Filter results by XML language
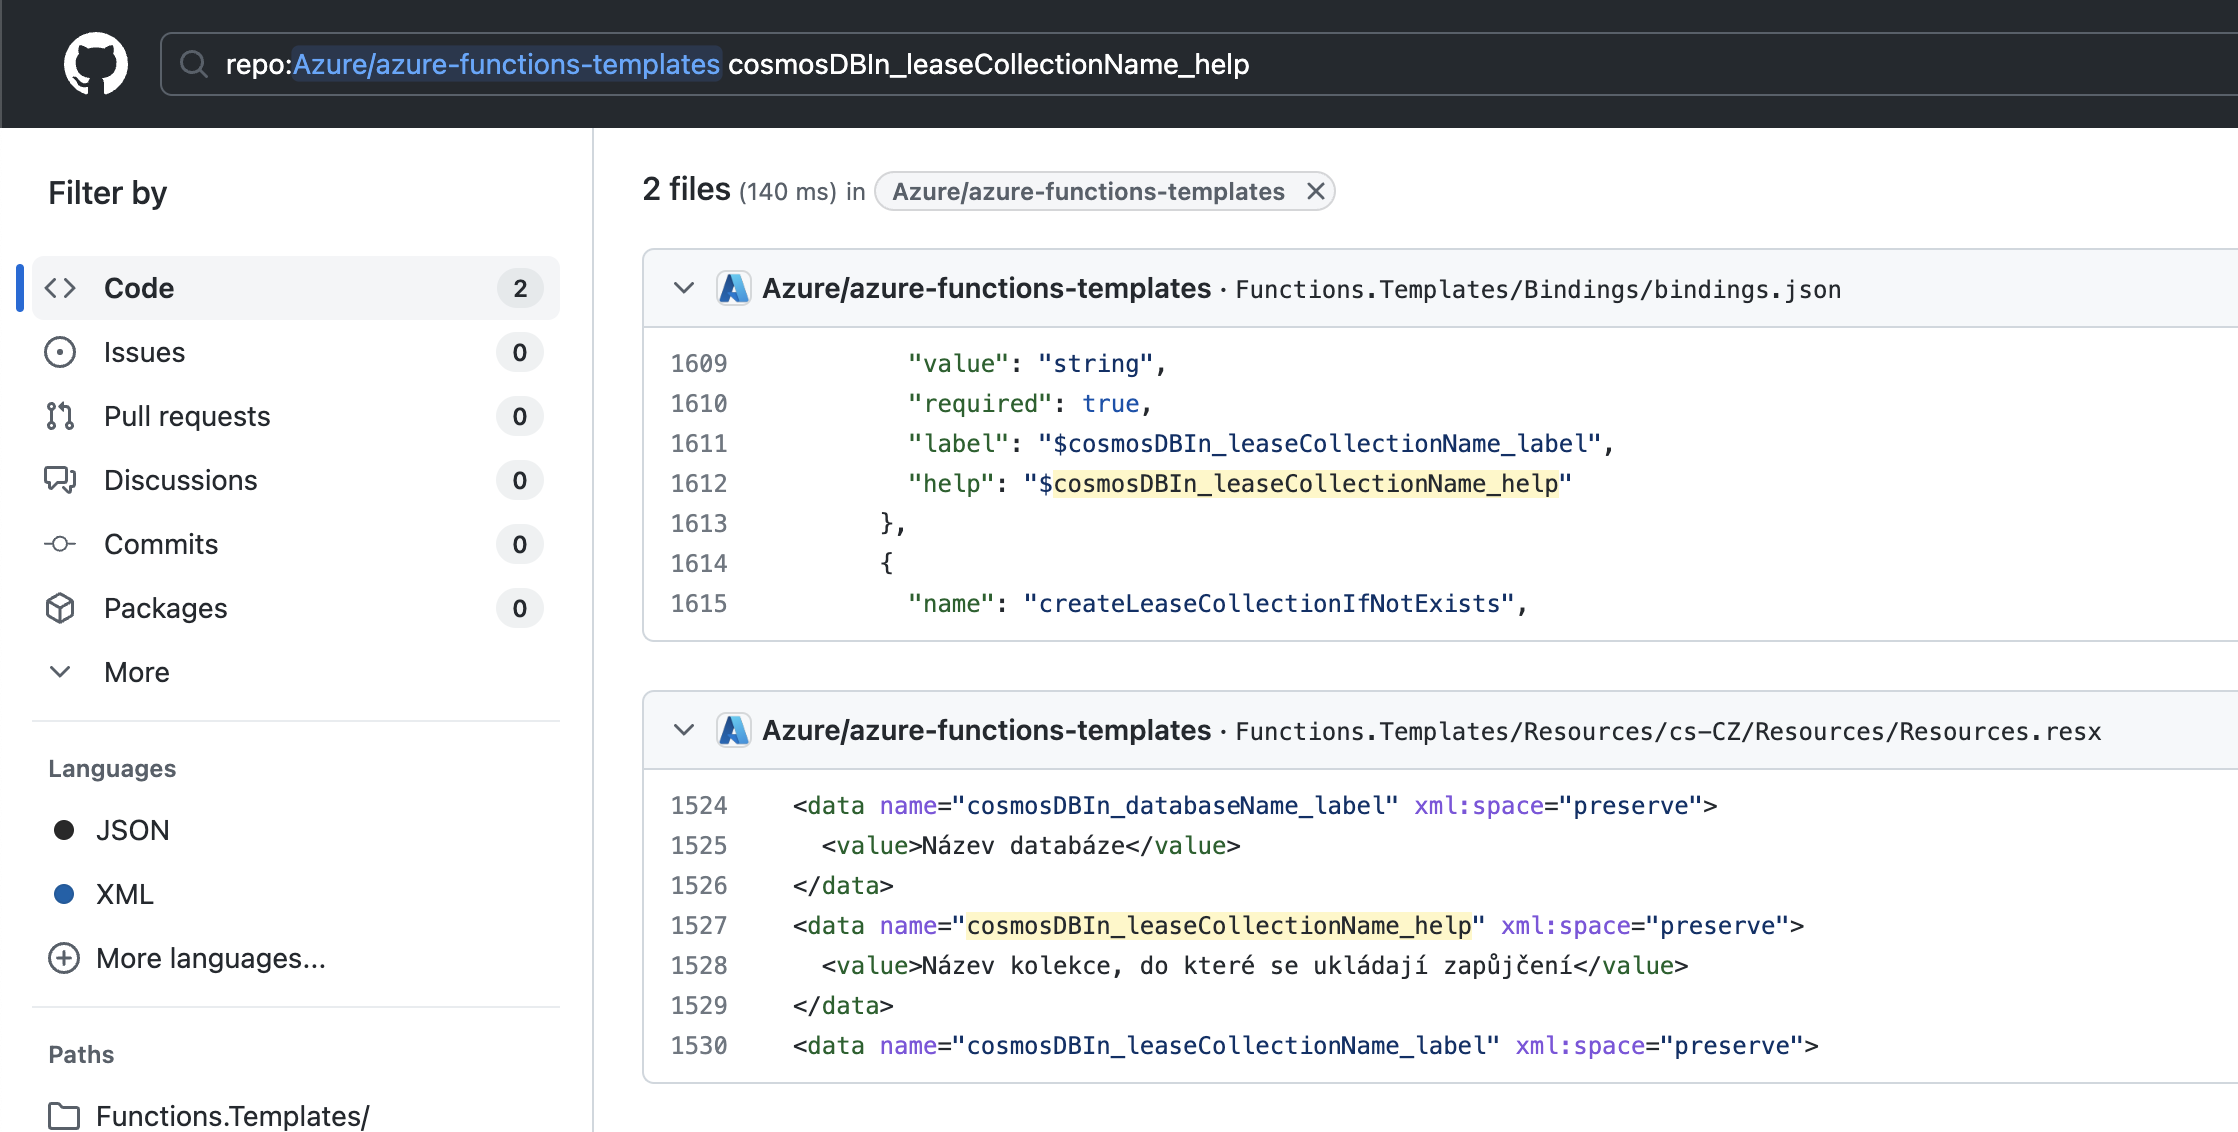 (124, 894)
